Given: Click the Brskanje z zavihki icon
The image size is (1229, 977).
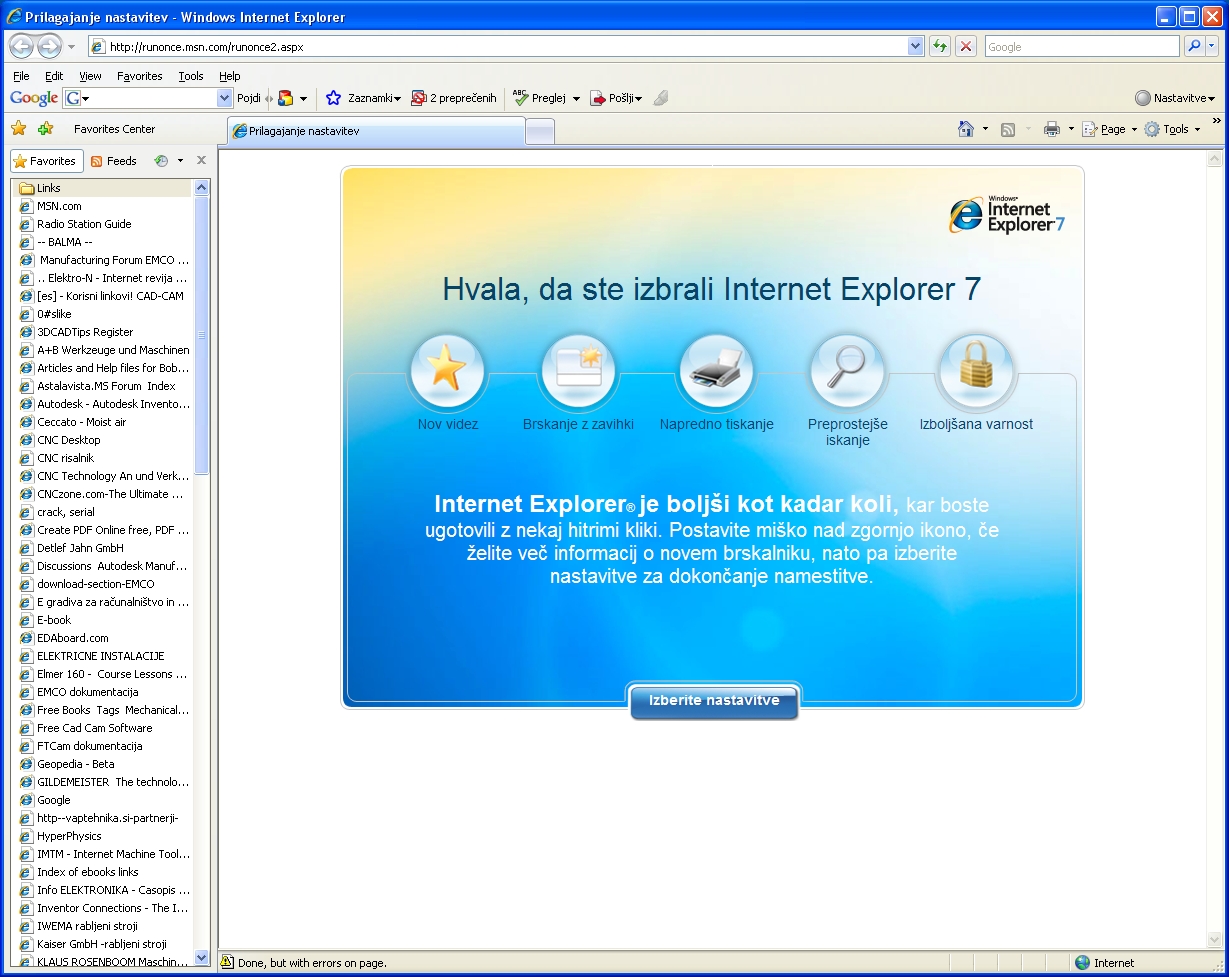Looking at the screenshot, I should pyautogui.click(x=578, y=371).
